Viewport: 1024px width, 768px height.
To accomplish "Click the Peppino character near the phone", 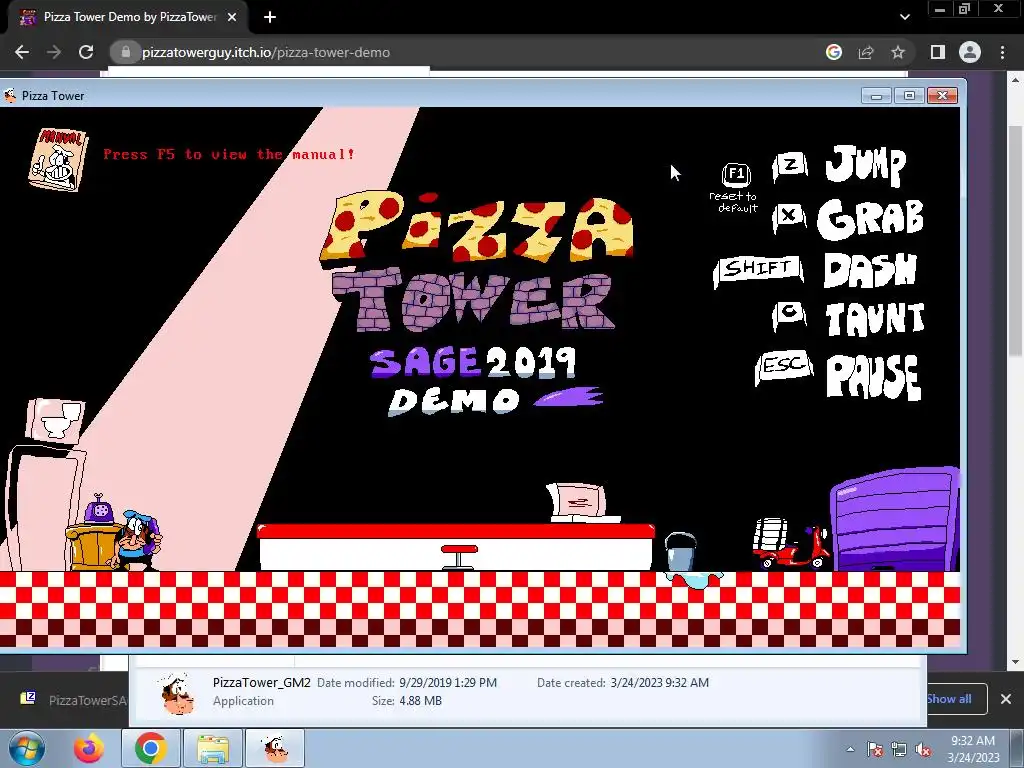I will click(x=138, y=540).
